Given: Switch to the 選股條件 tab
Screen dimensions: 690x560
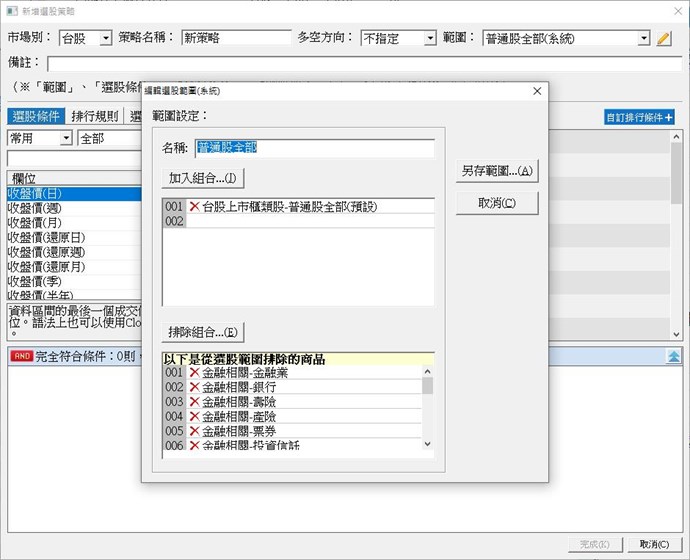Looking at the screenshot, I should (37, 117).
